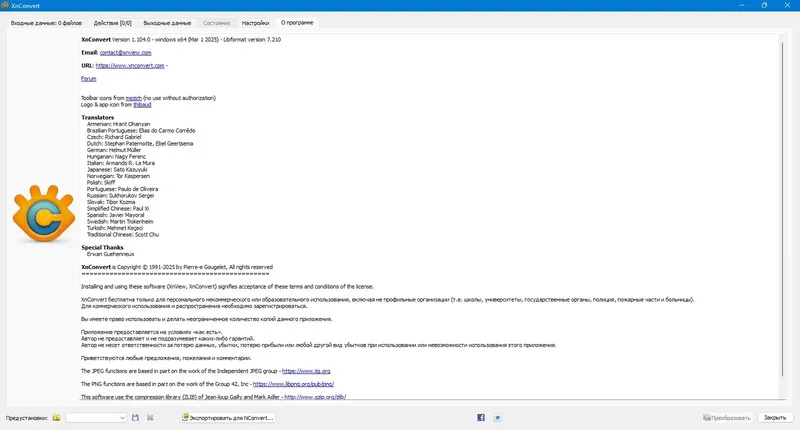This screenshot has width=800, height=430.
Task: Follow the thibaud logo link
Action: 142,105
